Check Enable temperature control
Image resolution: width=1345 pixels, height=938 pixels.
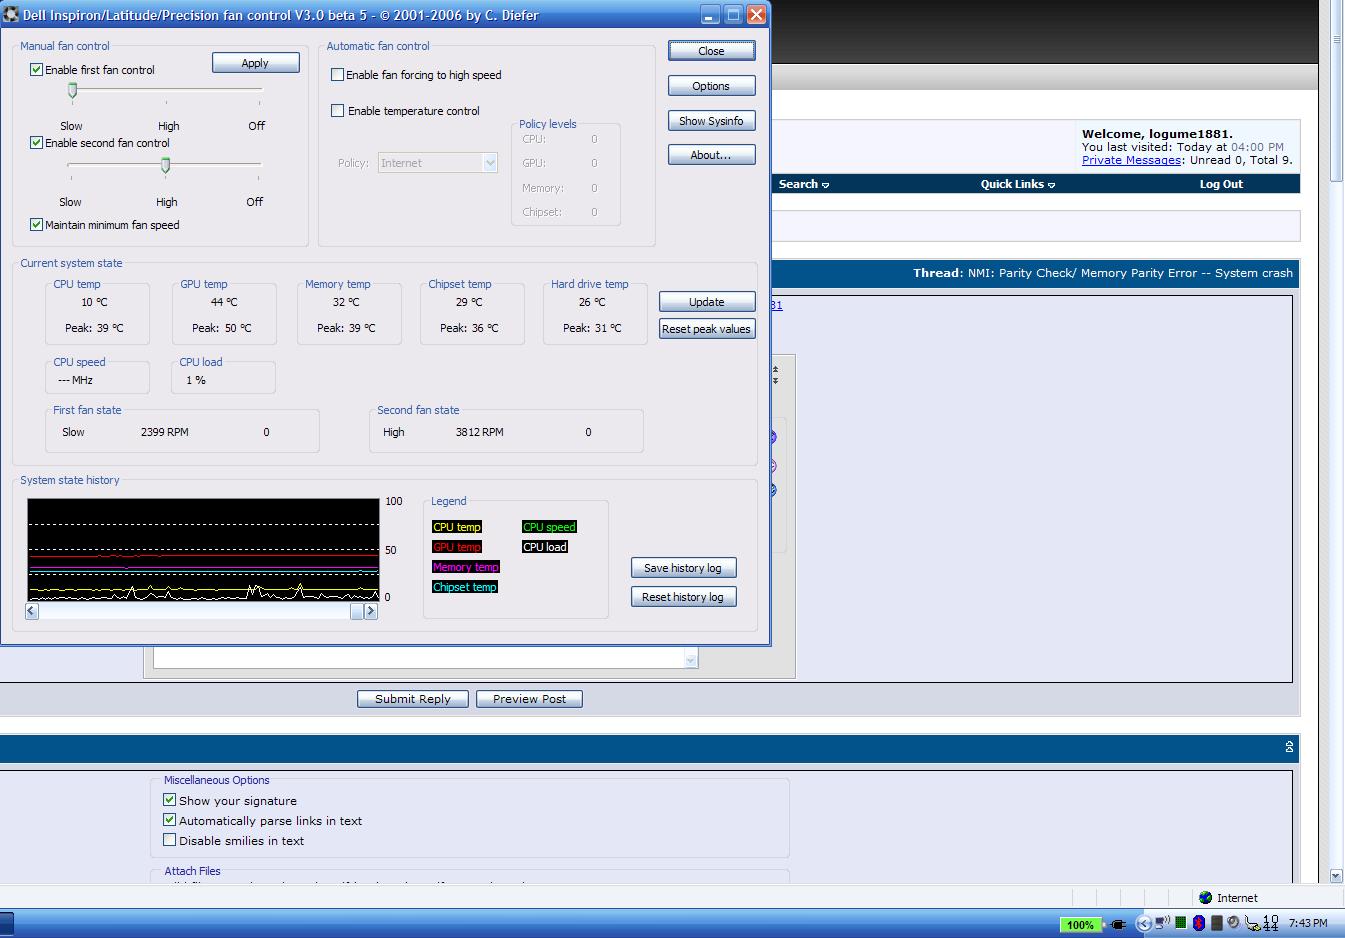(x=337, y=111)
